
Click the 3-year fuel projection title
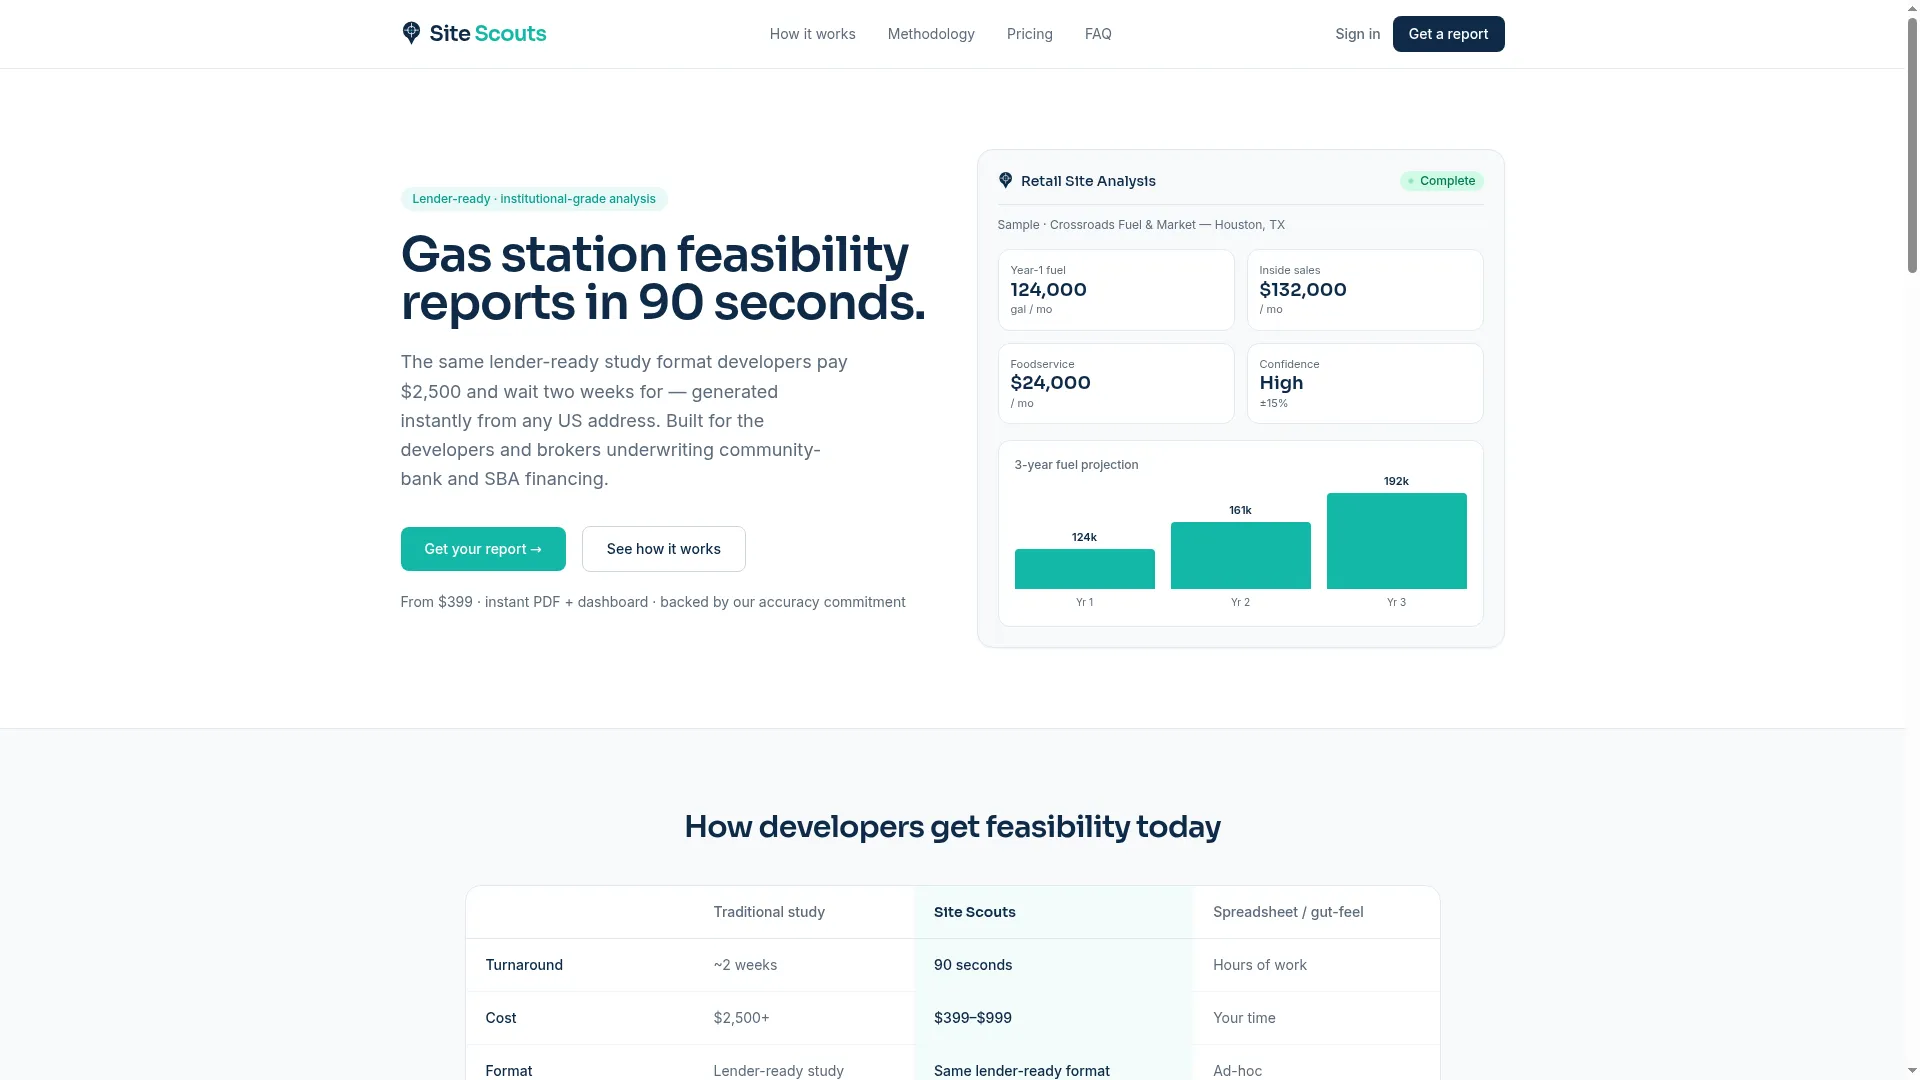click(x=1076, y=465)
